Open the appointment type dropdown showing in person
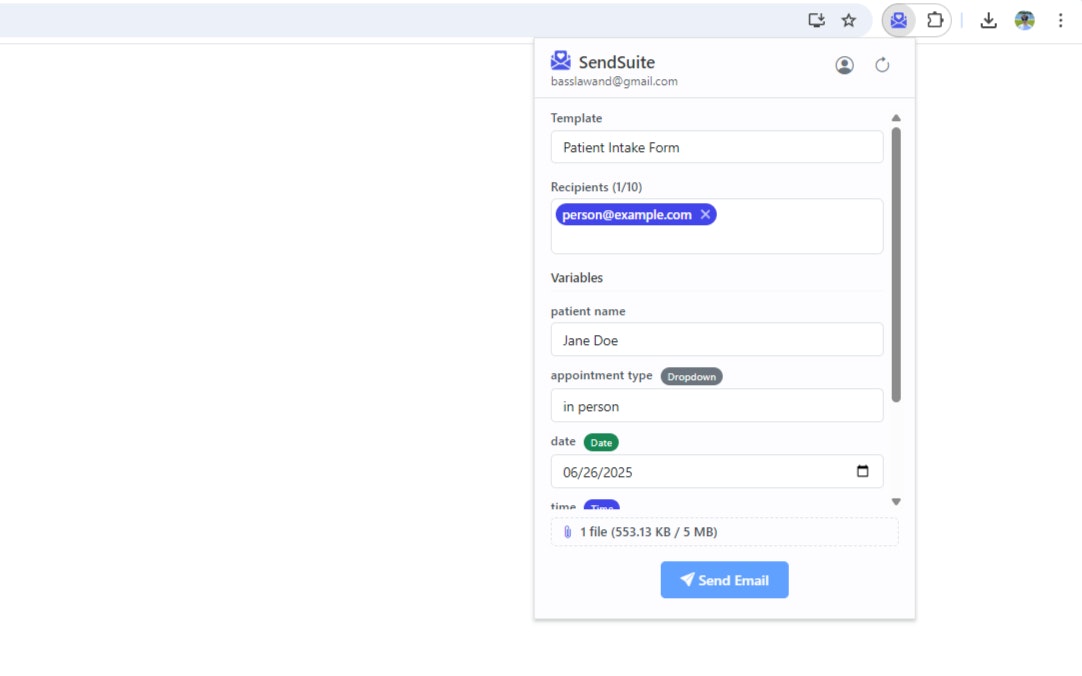This screenshot has width=1082, height=676. (x=717, y=406)
